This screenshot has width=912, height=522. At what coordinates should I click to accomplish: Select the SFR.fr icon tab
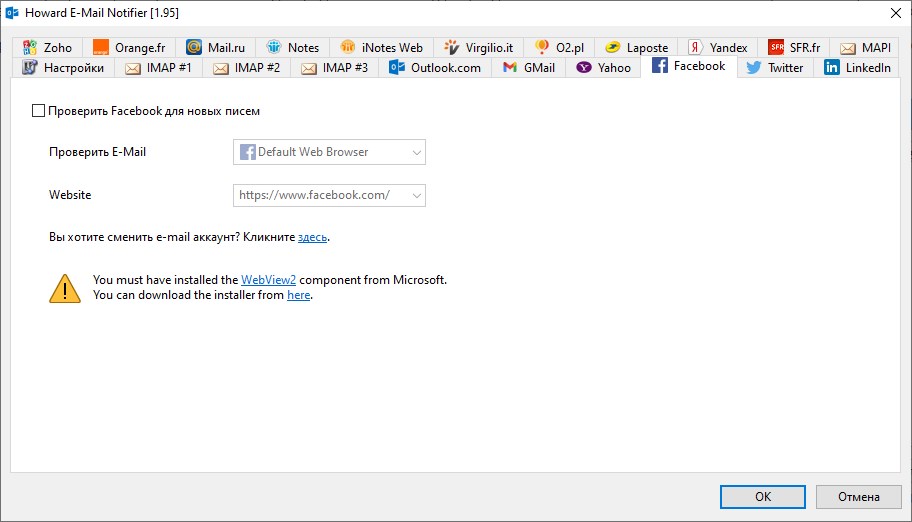776,47
